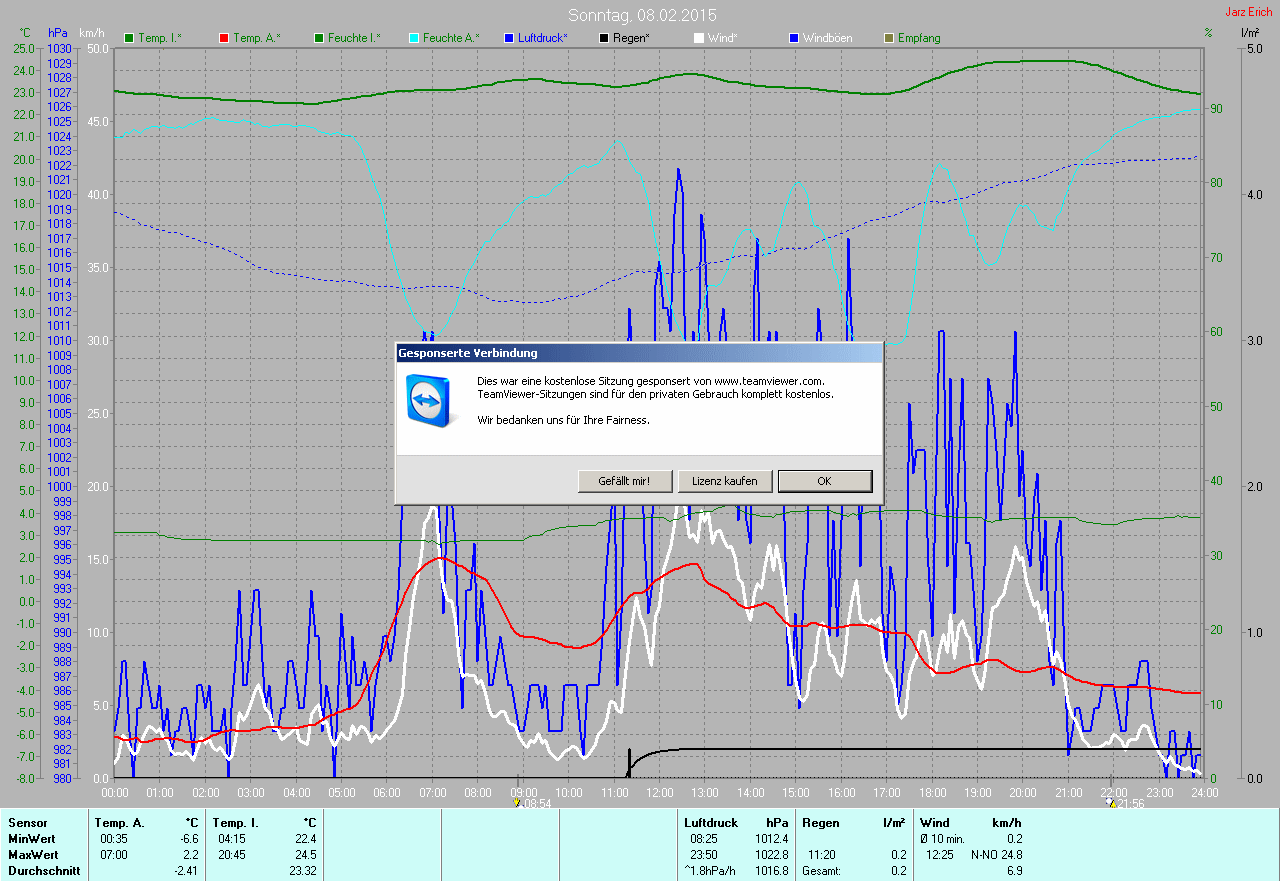The height and width of the screenshot is (881, 1280).
Task: Click the sunset marker at 21:56
Action: 1111,803
